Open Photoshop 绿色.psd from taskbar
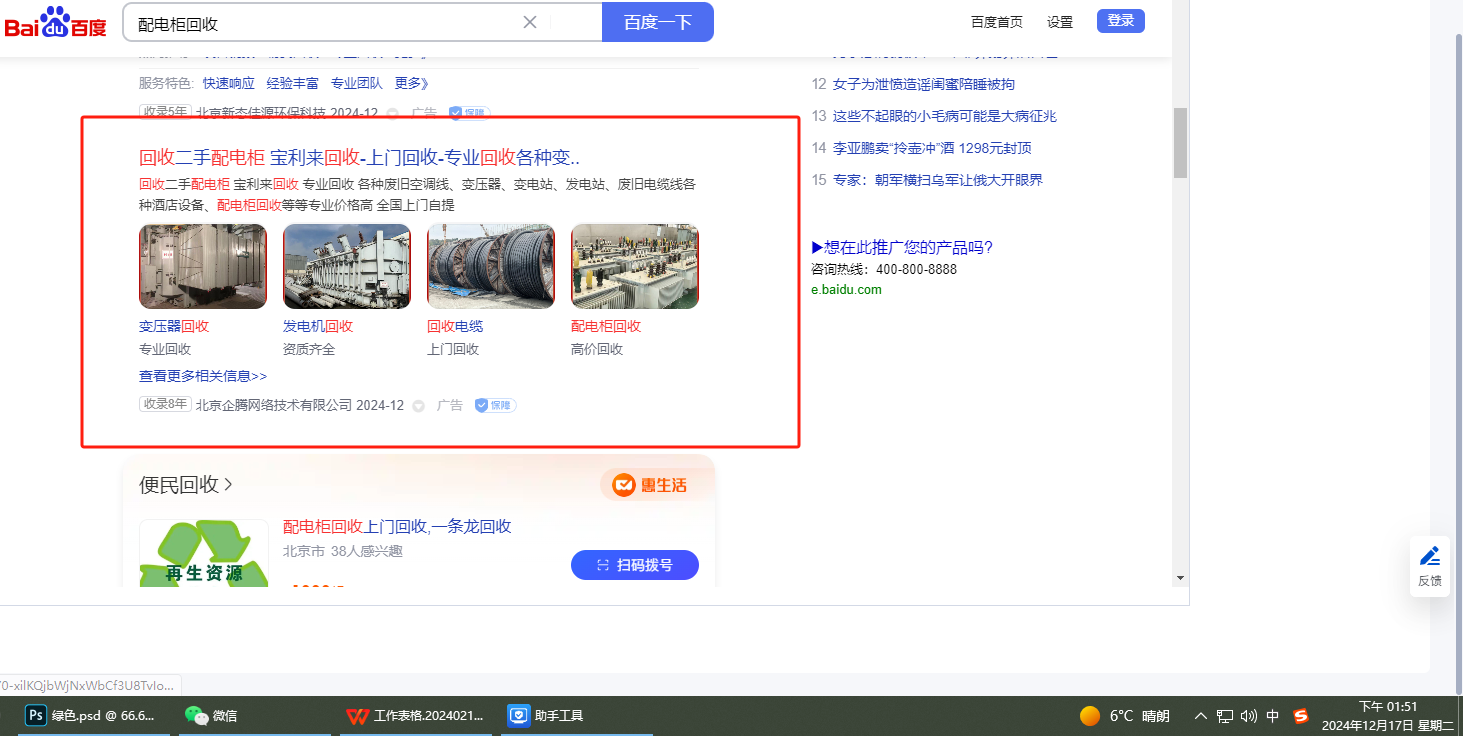Image resolution: width=1463 pixels, height=736 pixels. (x=92, y=716)
